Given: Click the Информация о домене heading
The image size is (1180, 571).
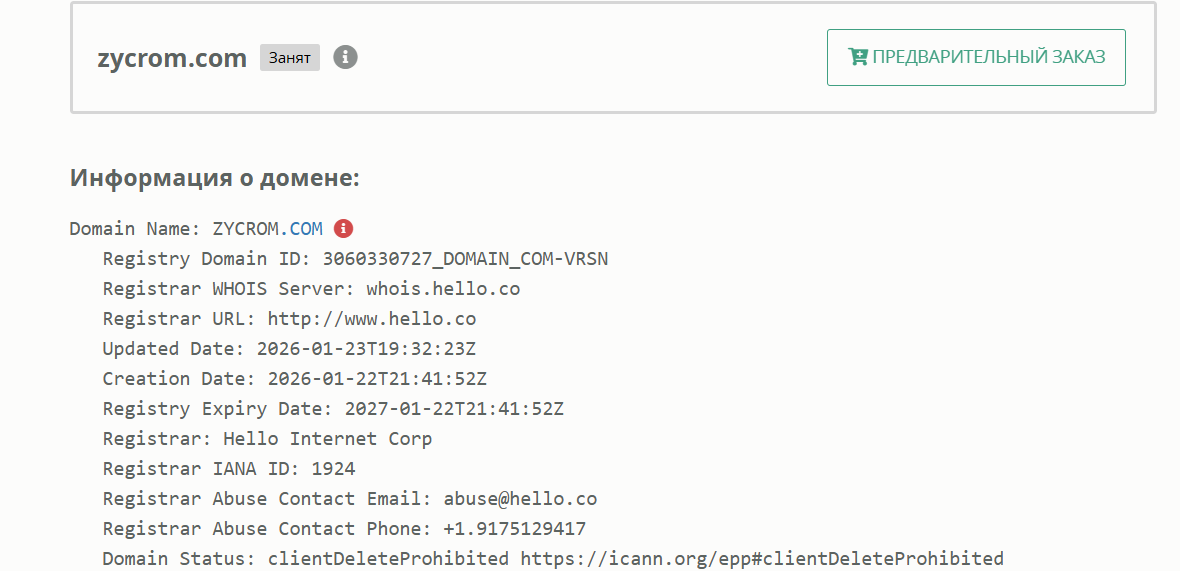Looking at the screenshot, I should pyautogui.click(x=214, y=179).
